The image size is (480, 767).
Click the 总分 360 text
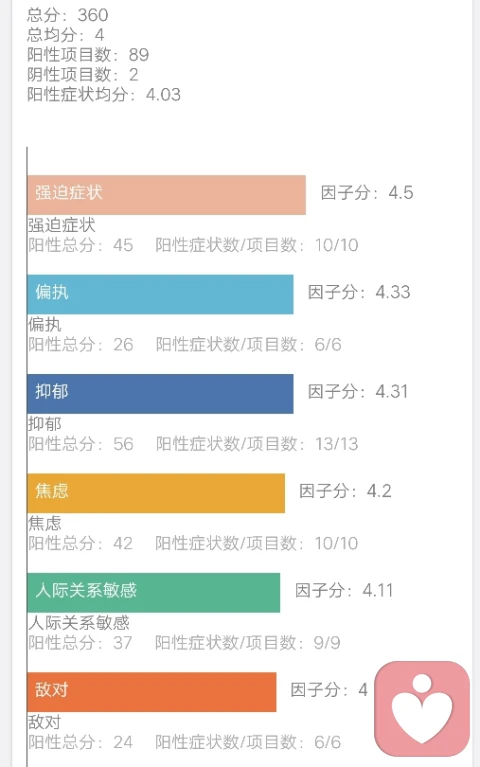(68, 15)
